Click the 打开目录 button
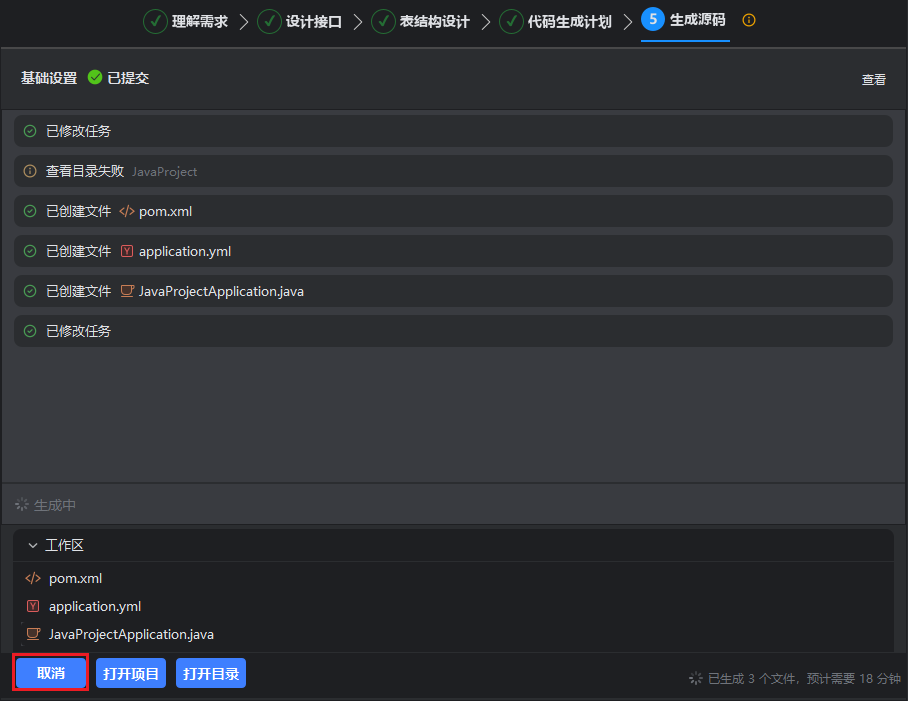The height and width of the screenshot is (701, 908). (211, 673)
